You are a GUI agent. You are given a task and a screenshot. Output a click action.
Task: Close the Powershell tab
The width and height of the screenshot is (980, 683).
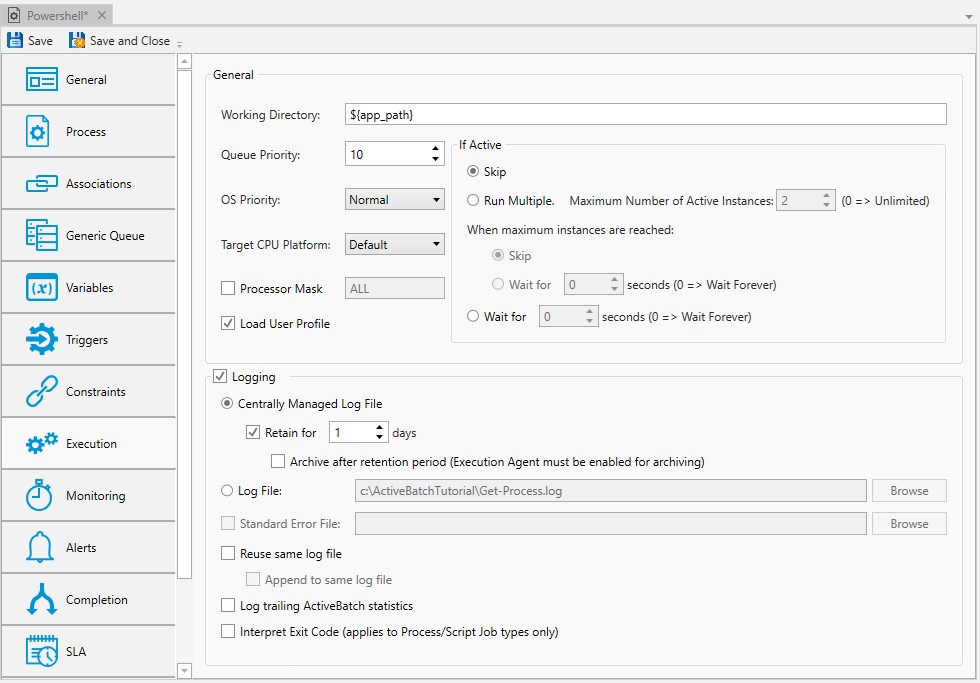click(x=102, y=15)
